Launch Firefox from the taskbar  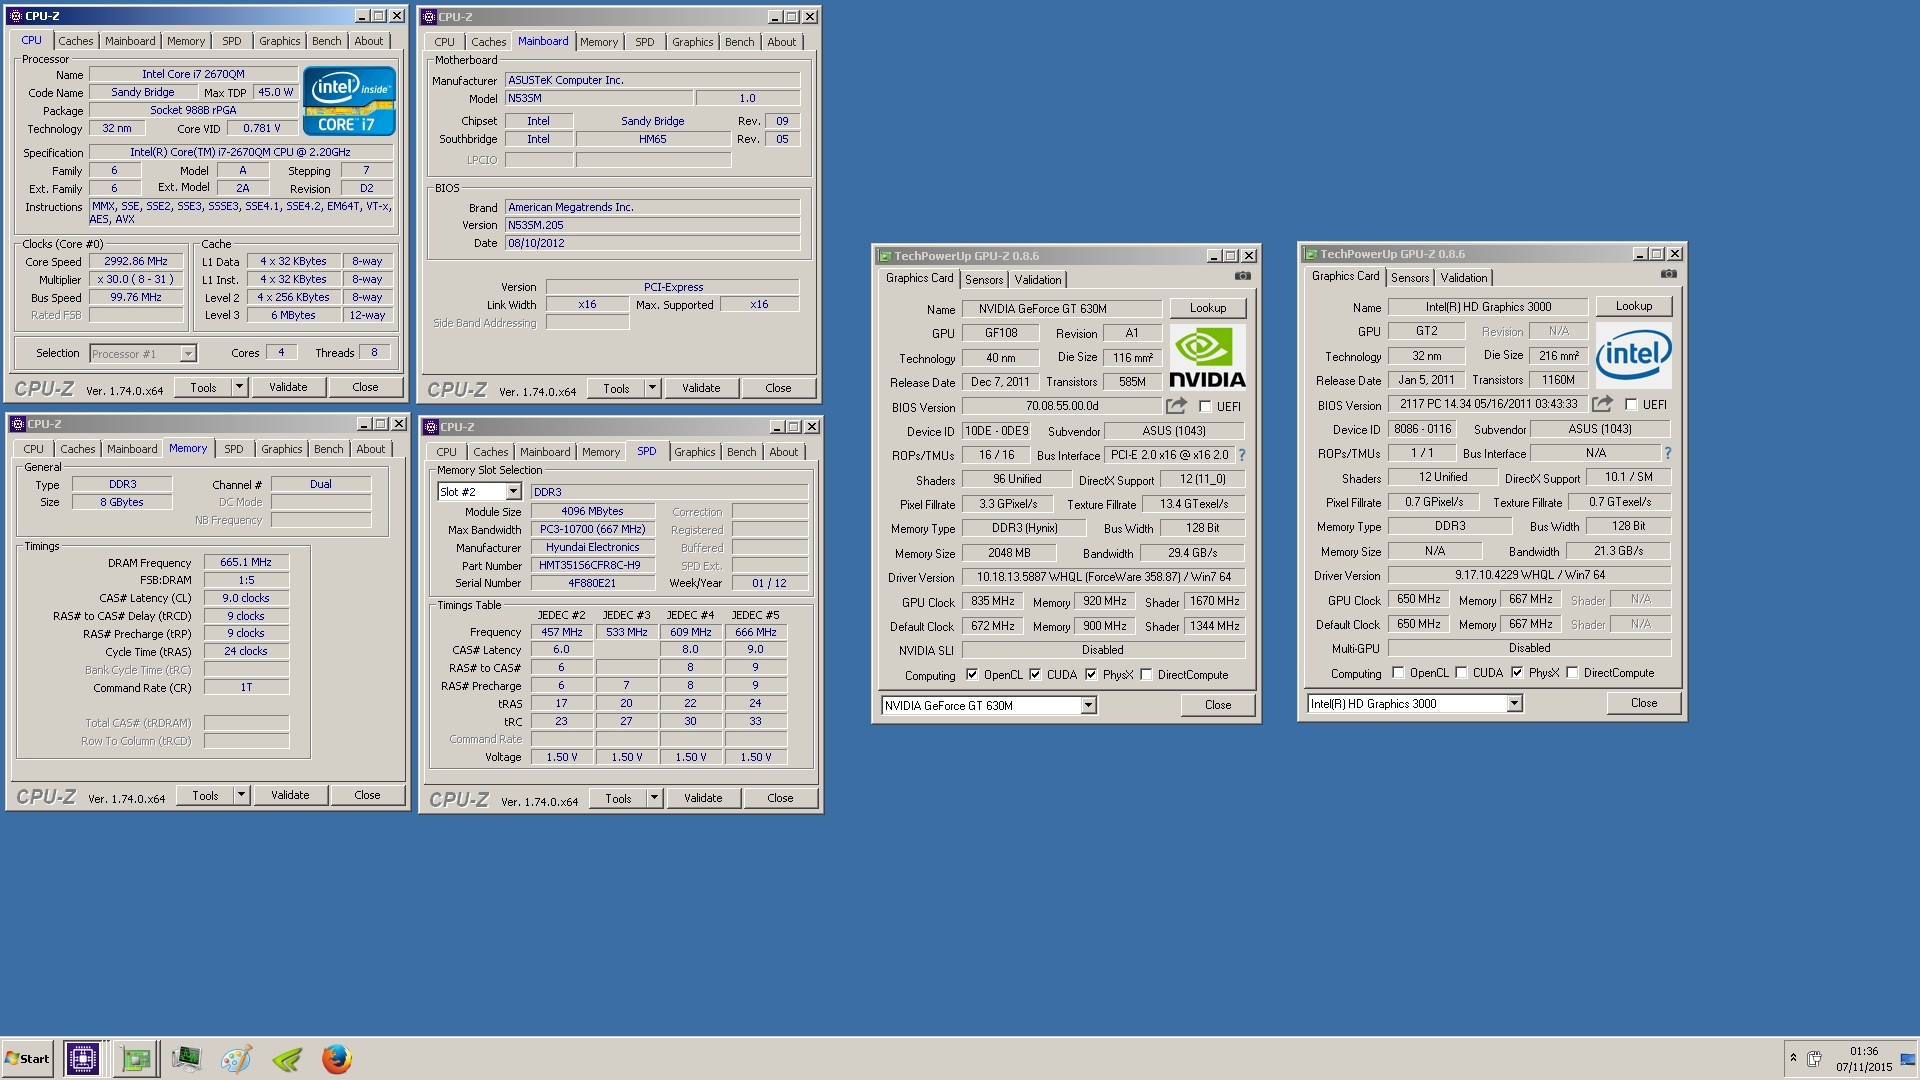336,1058
